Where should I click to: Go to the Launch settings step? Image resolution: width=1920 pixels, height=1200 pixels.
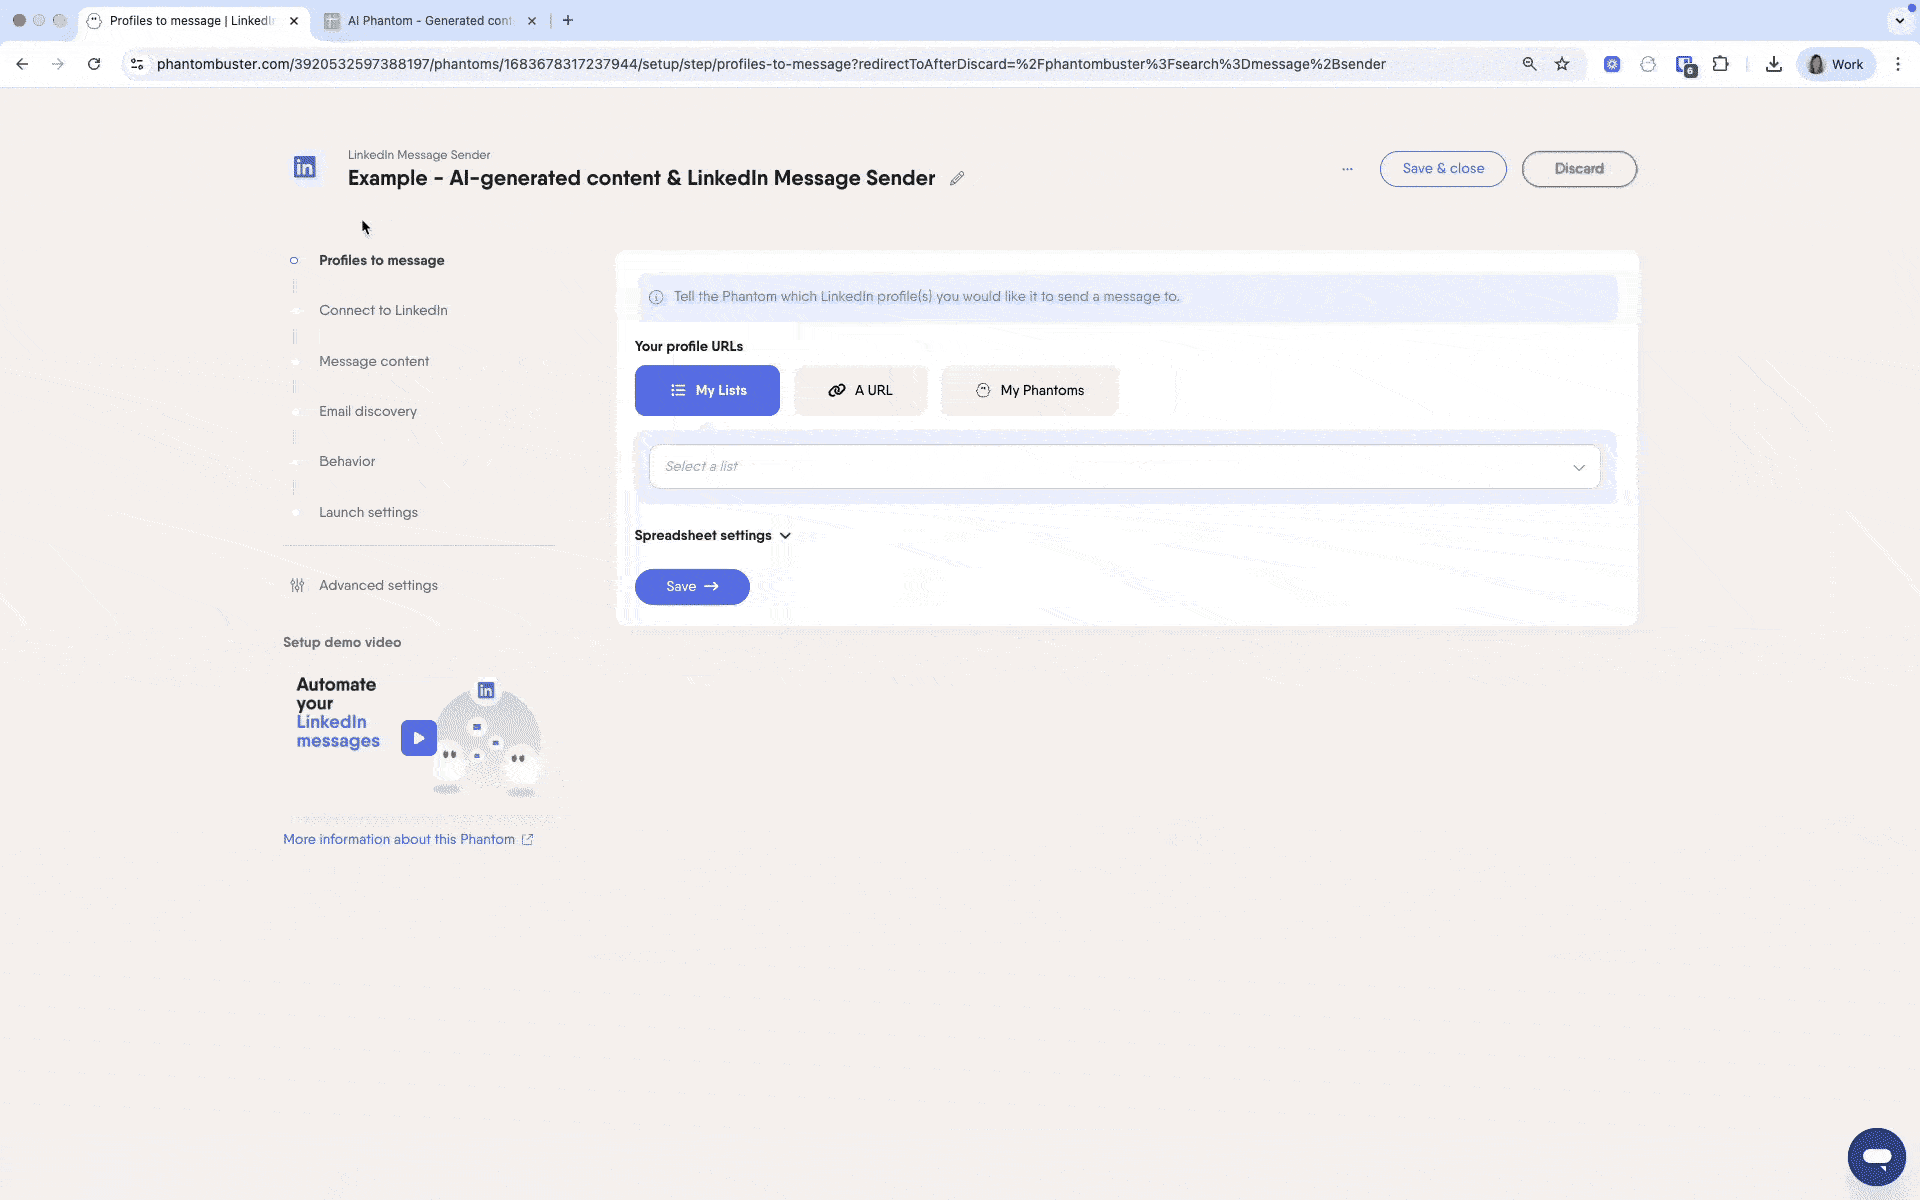(x=368, y=512)
